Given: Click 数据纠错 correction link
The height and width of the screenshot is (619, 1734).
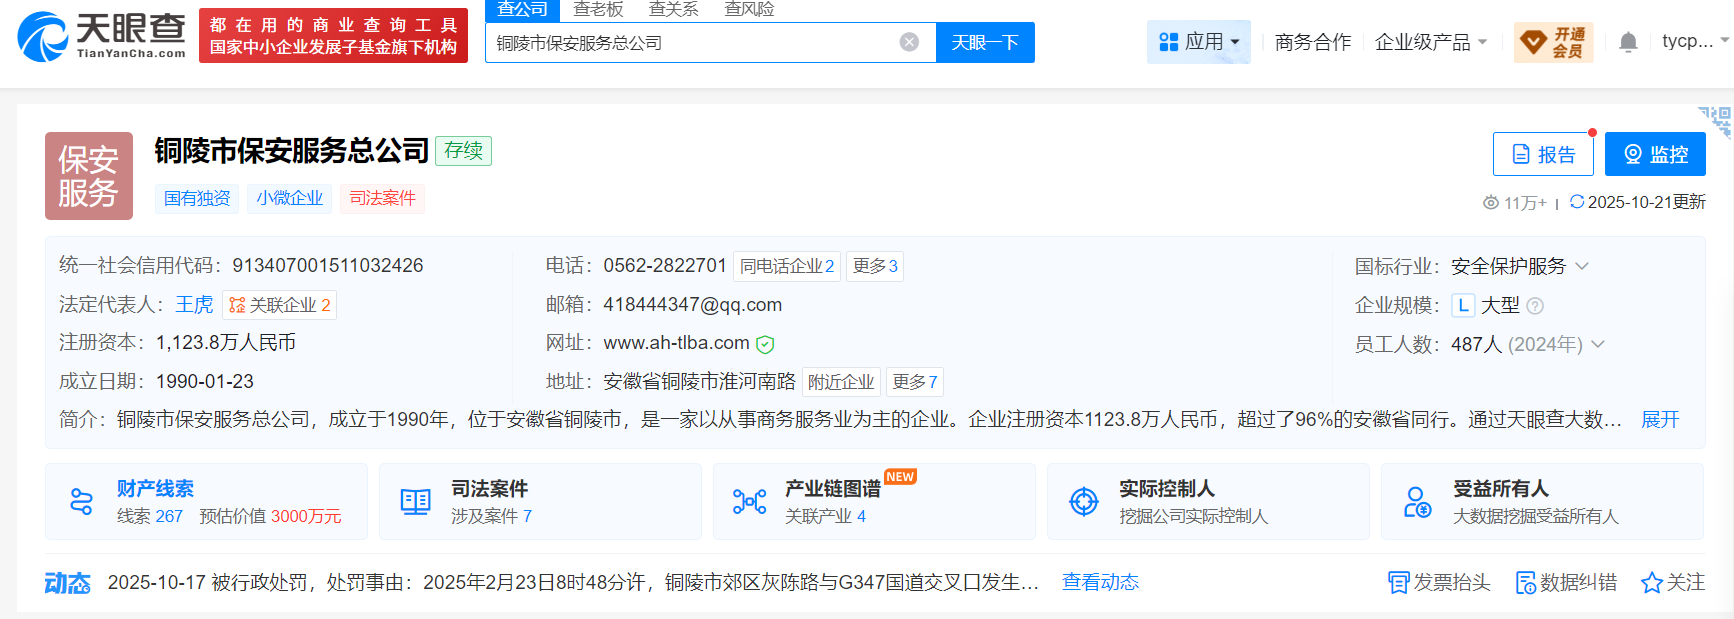Looking at the screenshot, I should point(1566,582).
